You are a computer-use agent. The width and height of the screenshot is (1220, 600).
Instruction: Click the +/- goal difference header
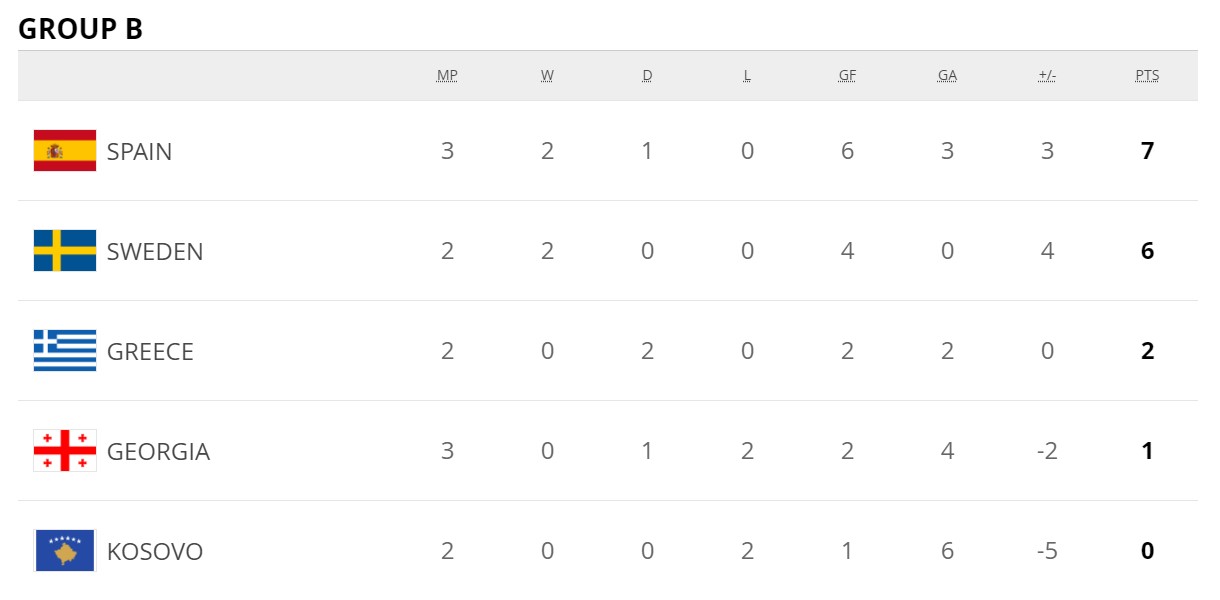pos(1047,76)
